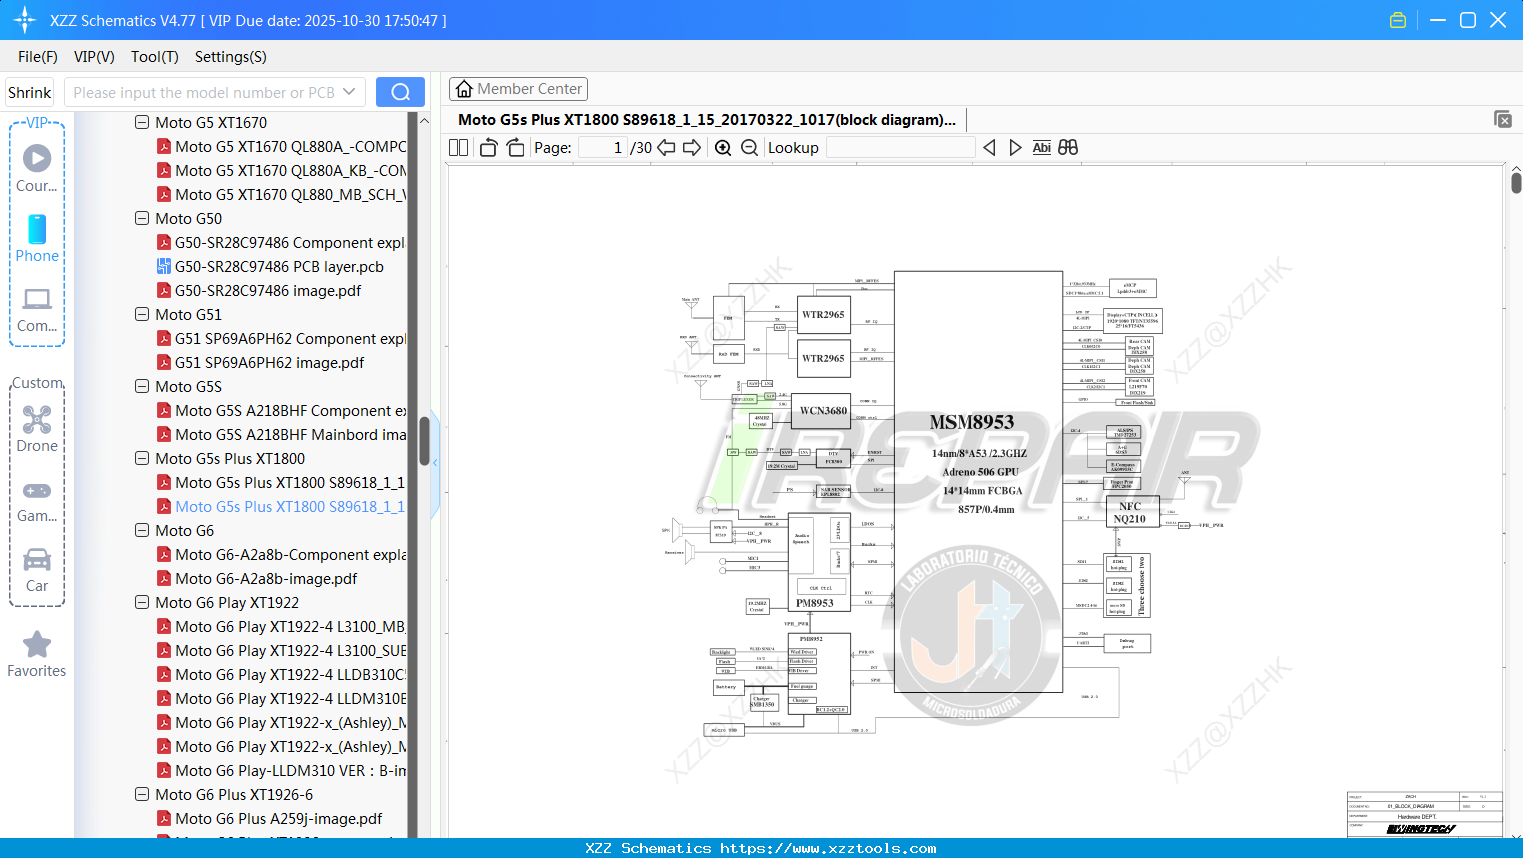Open G50-SR28C97486 PCB layer.pcb

click(x=270, y=266)
